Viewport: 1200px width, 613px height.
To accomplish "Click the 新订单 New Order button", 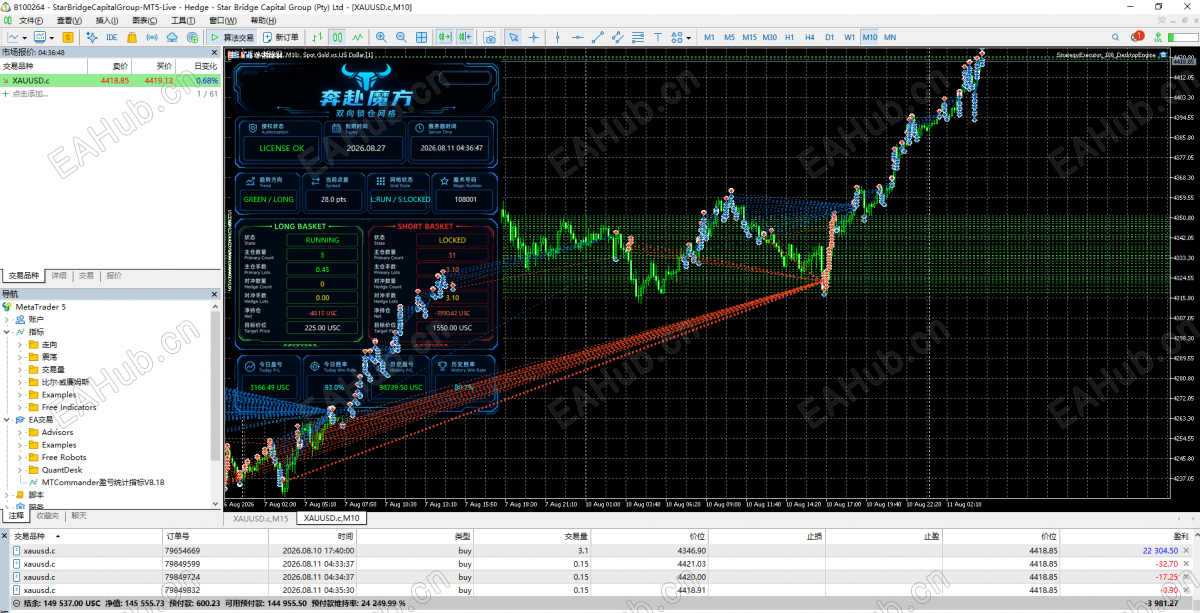I will click(x=280, y=37).
